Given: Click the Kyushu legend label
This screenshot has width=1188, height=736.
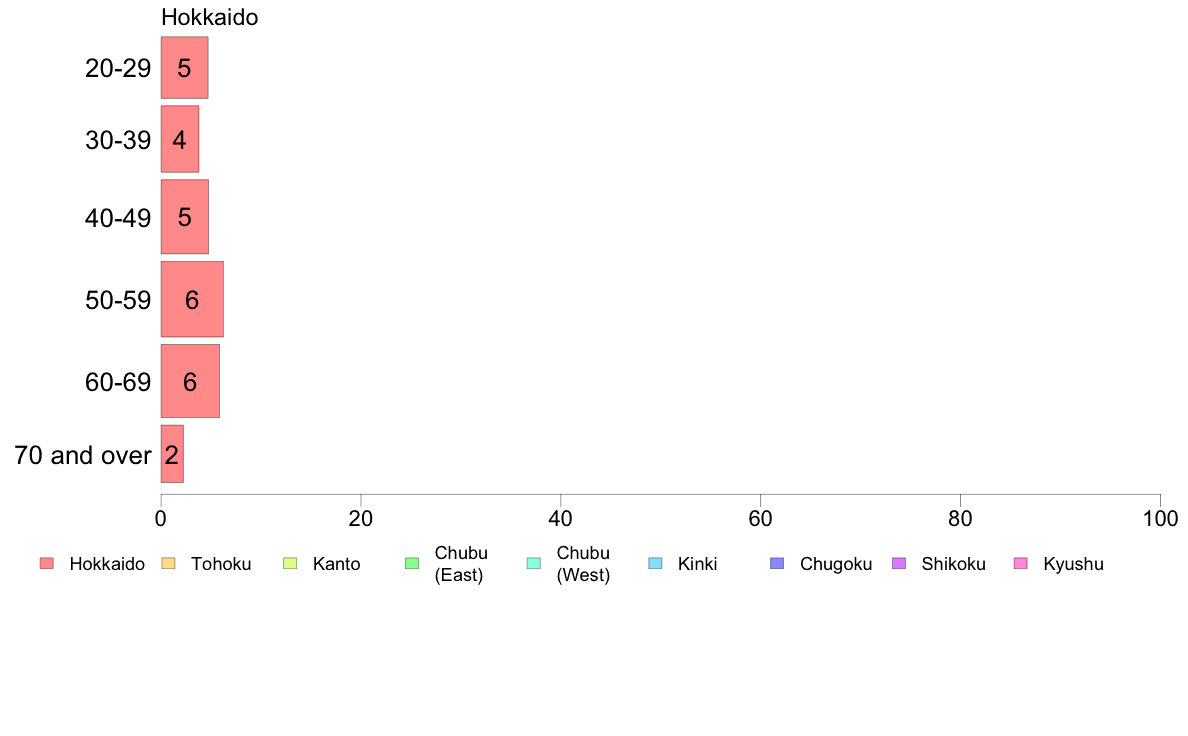Looking at the screenshot, I should (x=1073, y=564).
